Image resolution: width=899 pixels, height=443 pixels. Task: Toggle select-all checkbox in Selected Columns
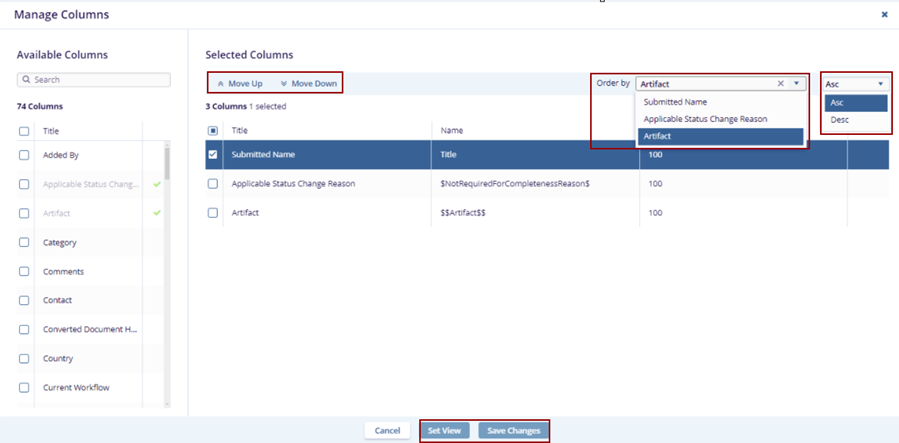click(x=213, y=130)
